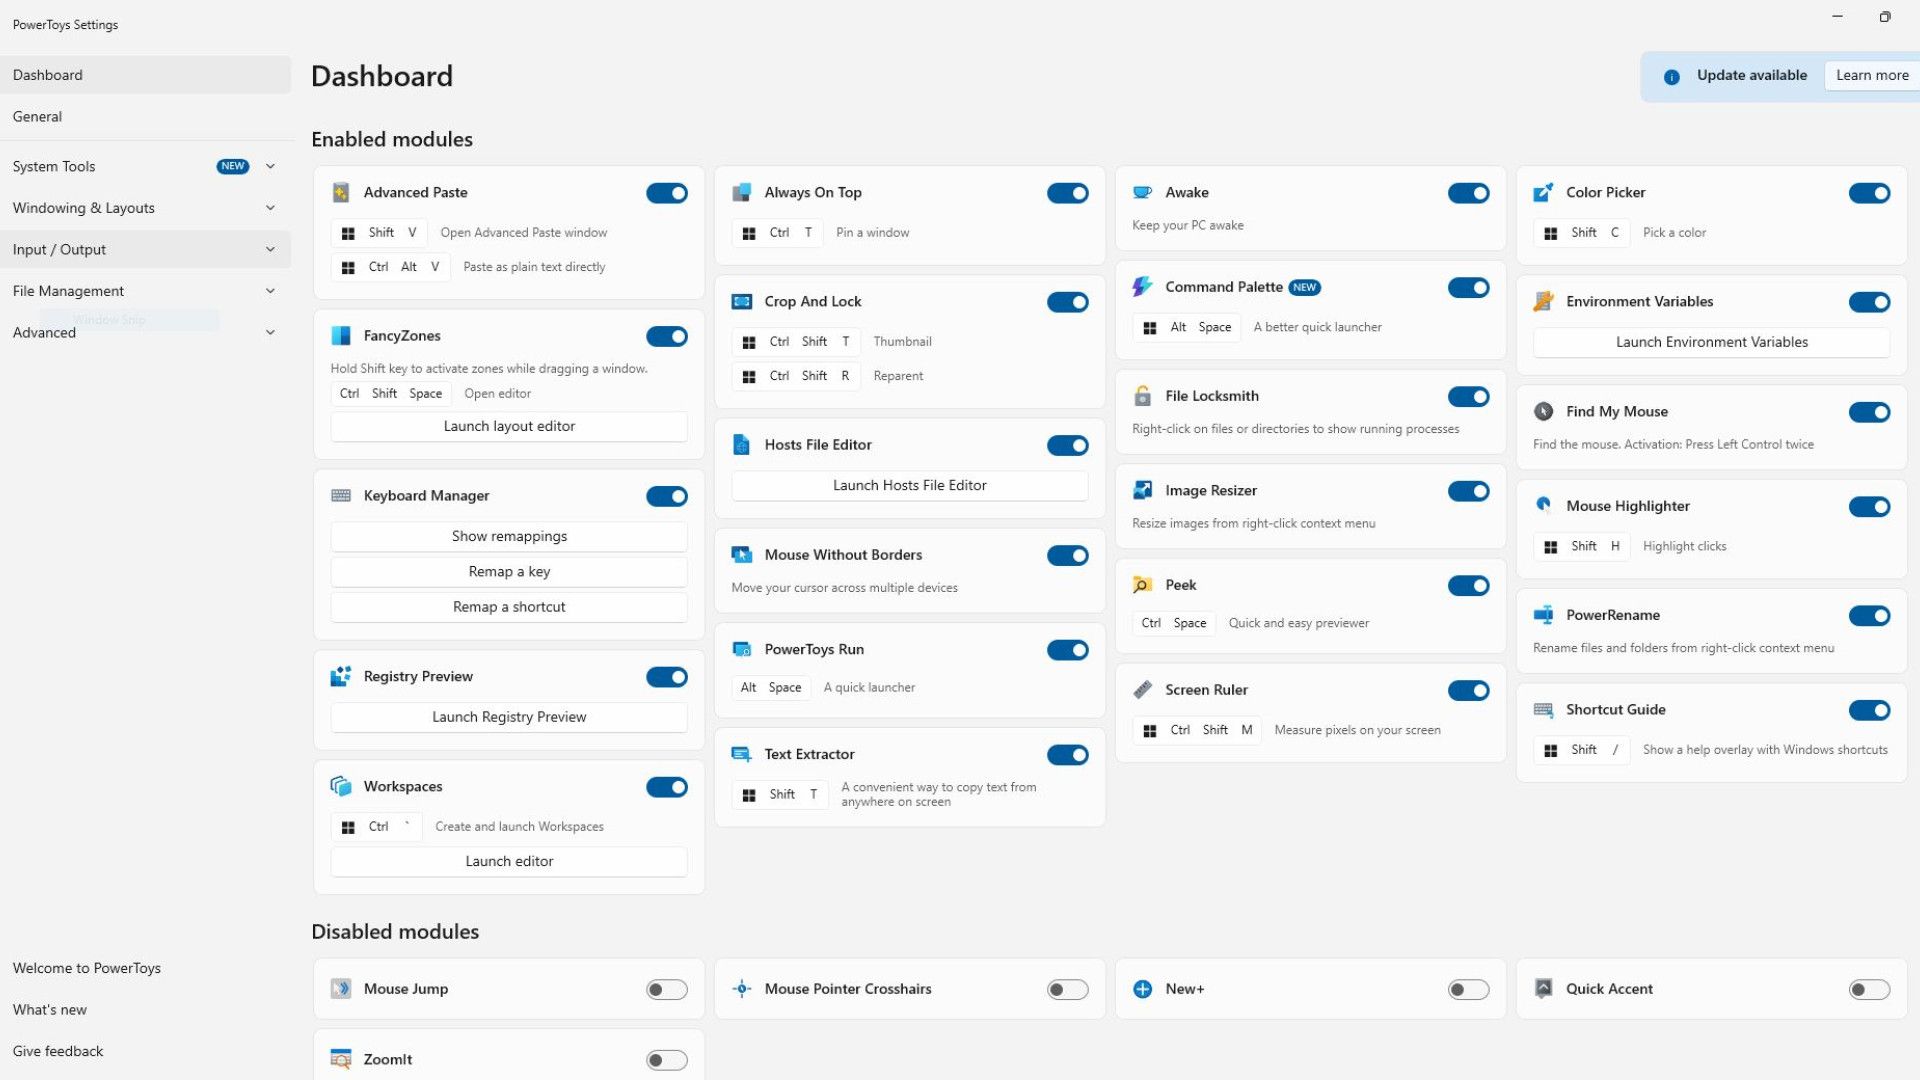Image resolution: width=1920 pixels, height=1080 pixels.
Task: Click Remap a shortcut button
Action: coord(509,607)
